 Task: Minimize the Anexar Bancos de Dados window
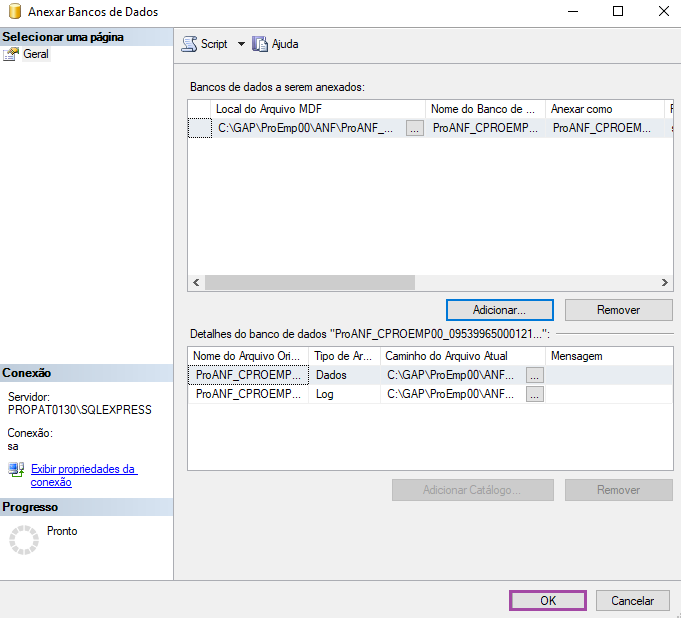573,11
